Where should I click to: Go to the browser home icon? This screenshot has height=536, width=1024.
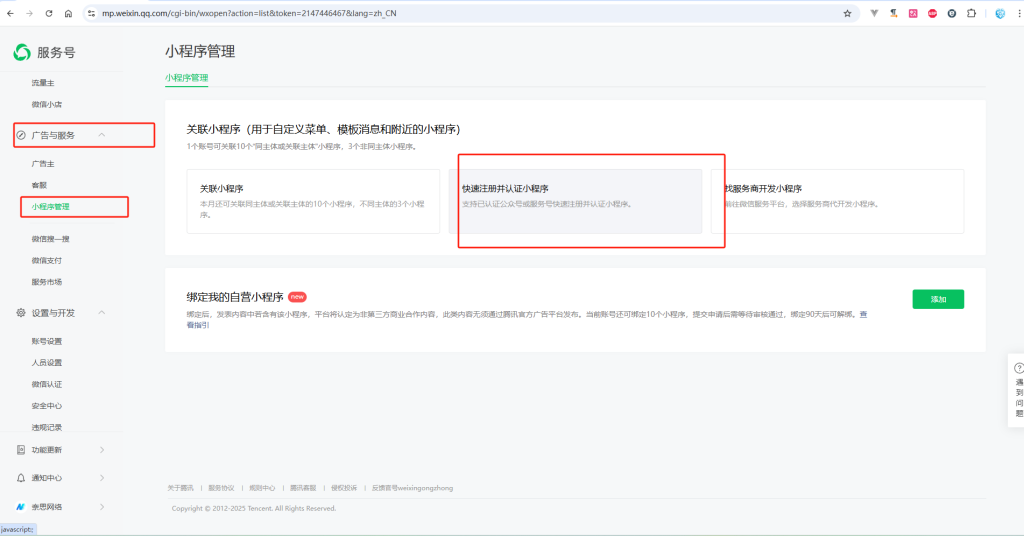coord(67,13)
